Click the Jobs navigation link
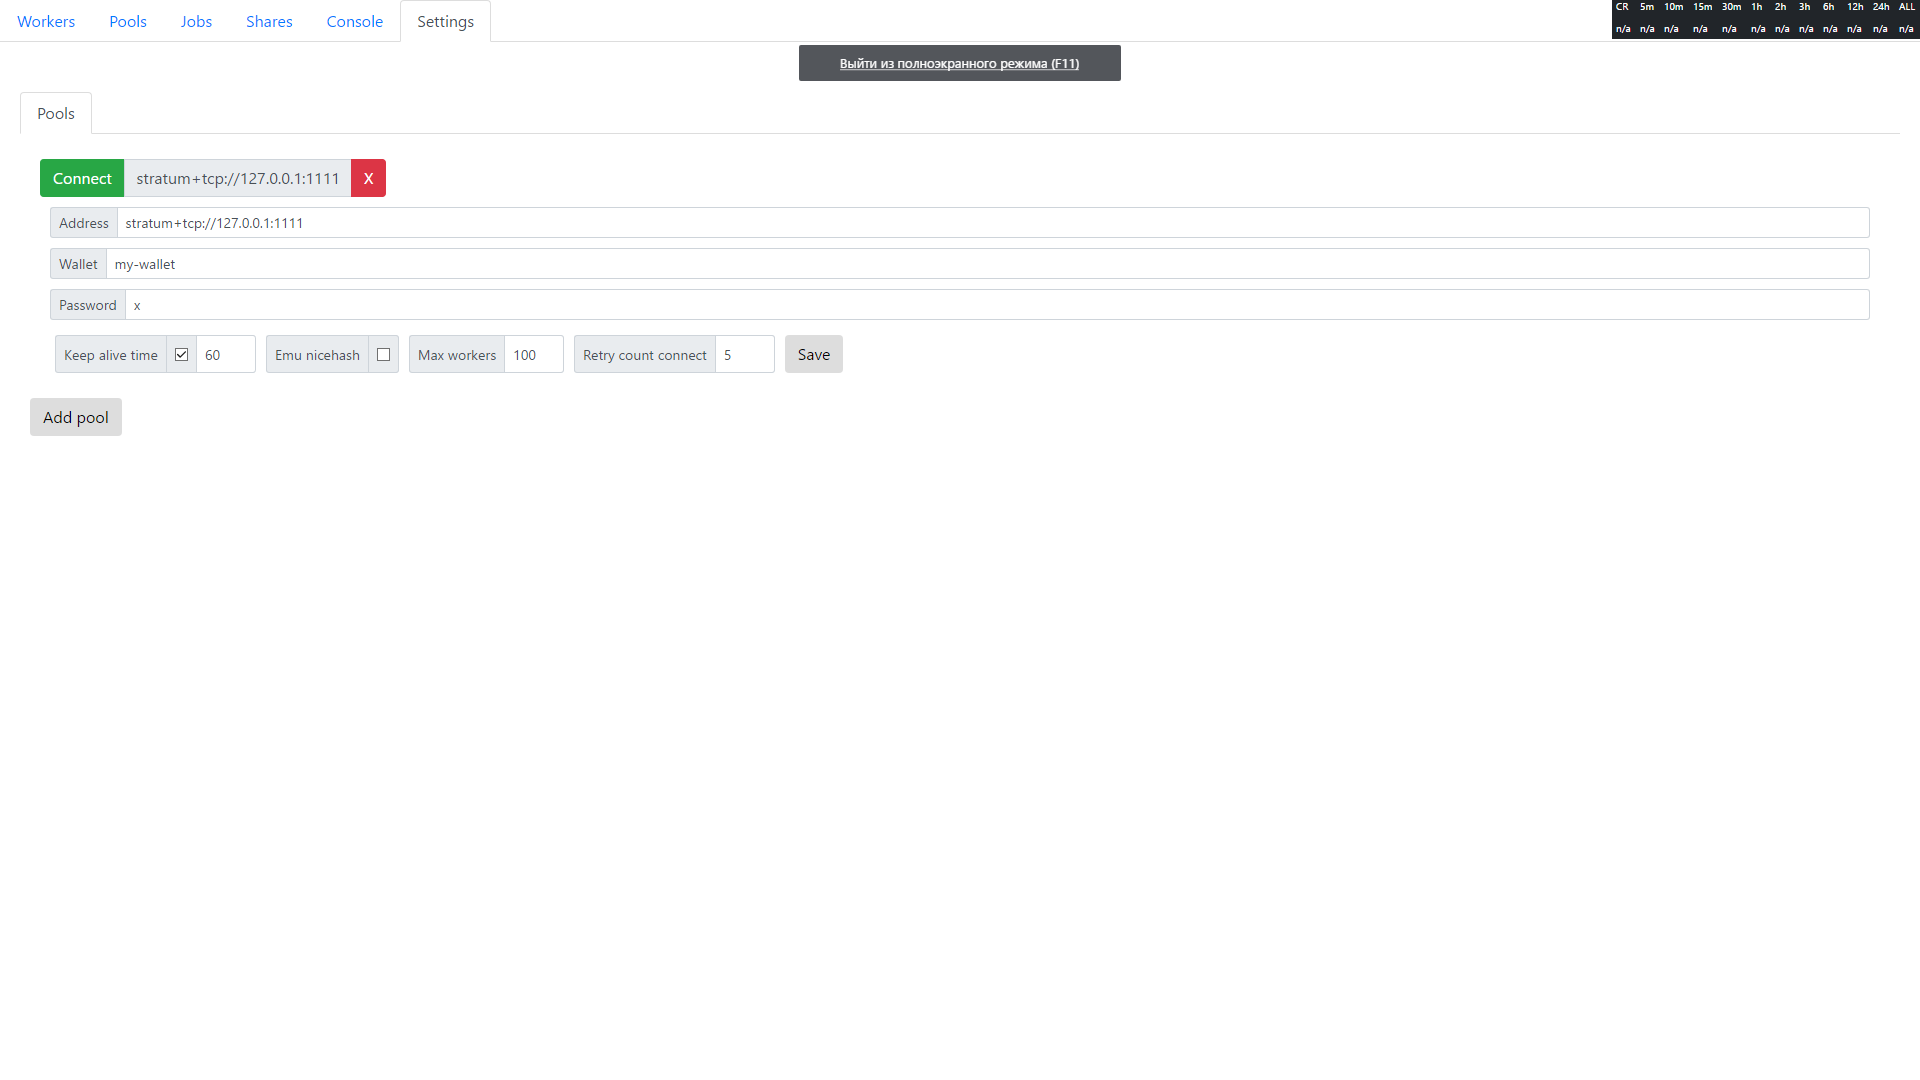Screen dimensions: 1920x1080 [195, 20]
